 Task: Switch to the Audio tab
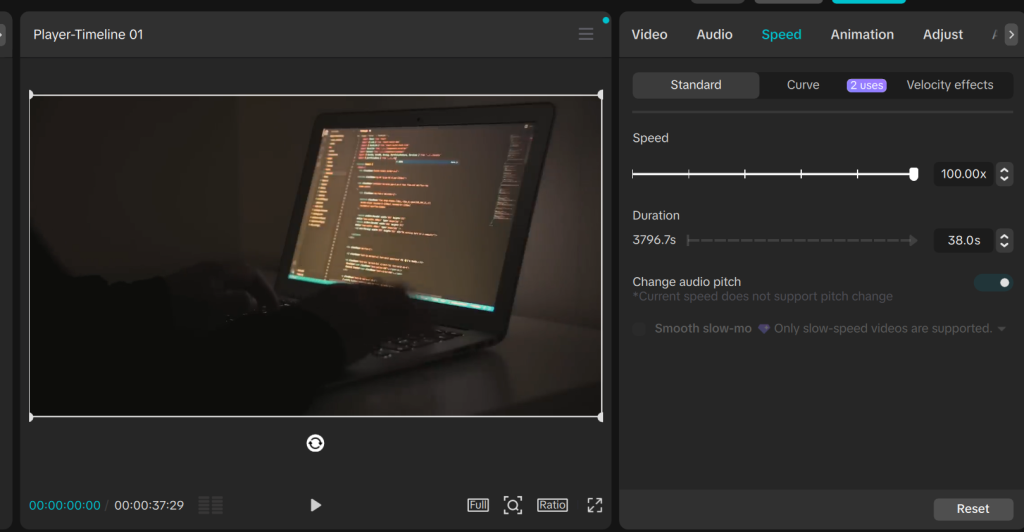coord(714,34)
